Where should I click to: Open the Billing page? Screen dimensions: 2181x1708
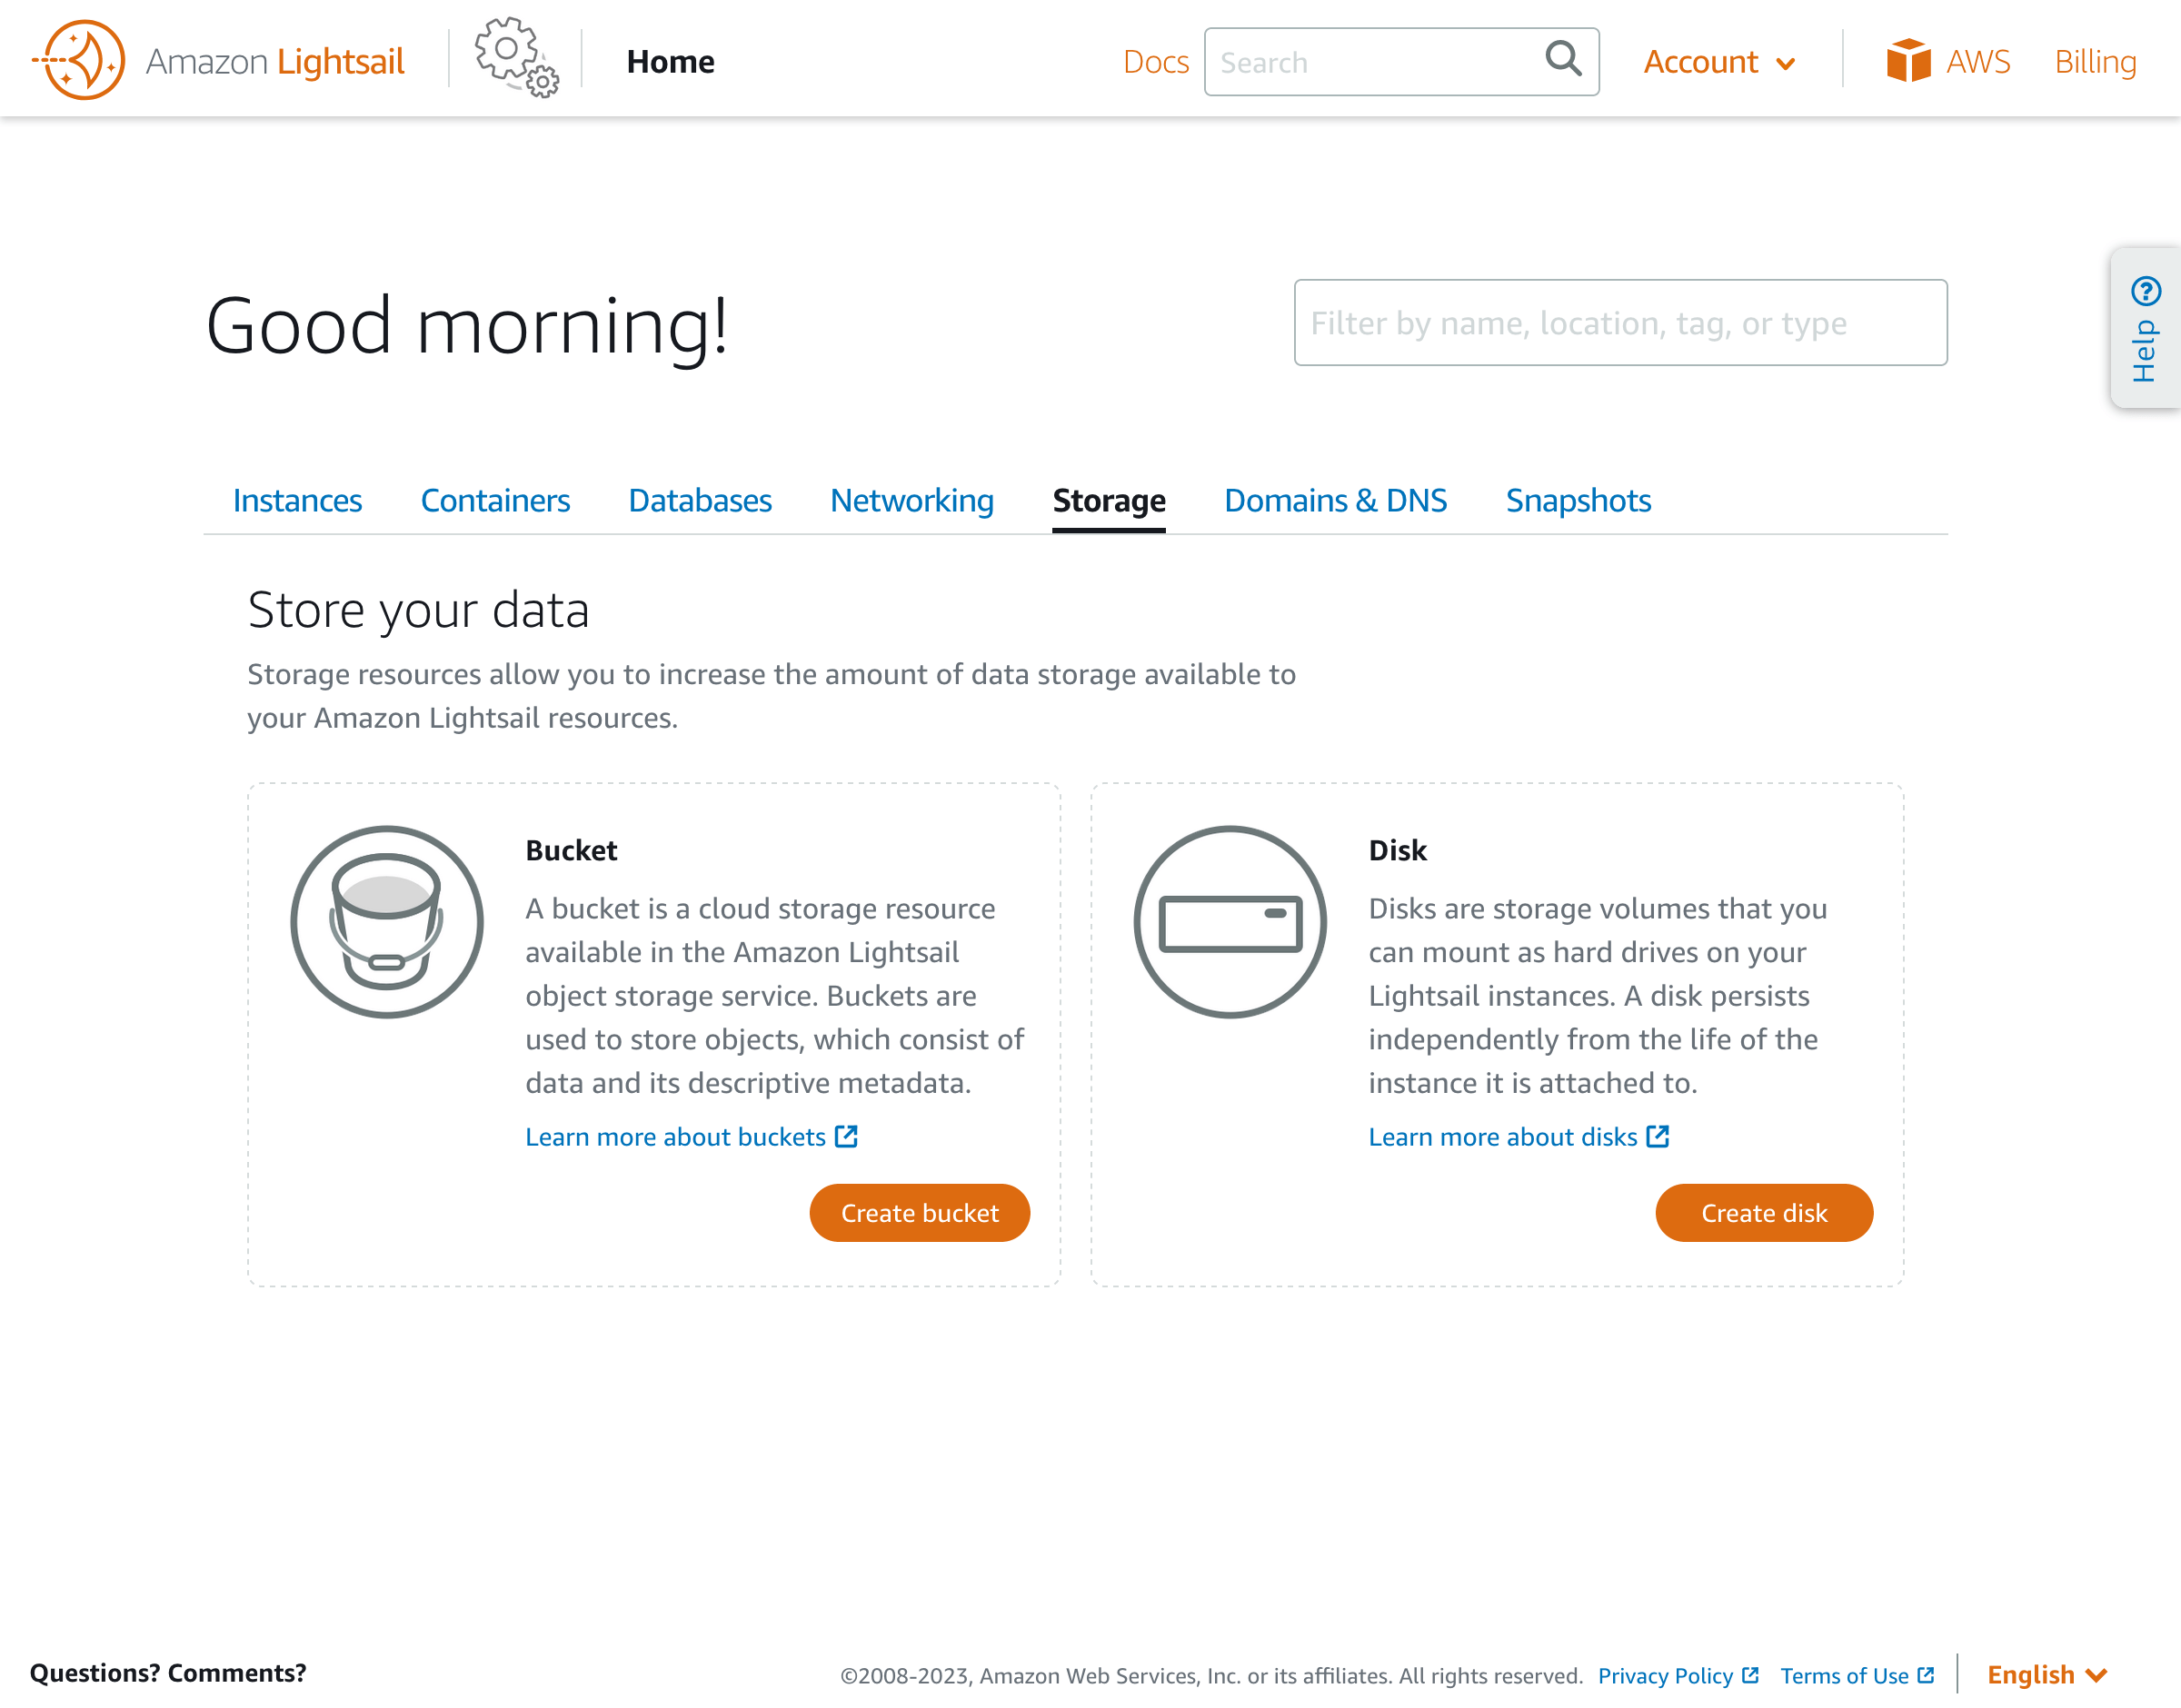(x=2094, y=61)
